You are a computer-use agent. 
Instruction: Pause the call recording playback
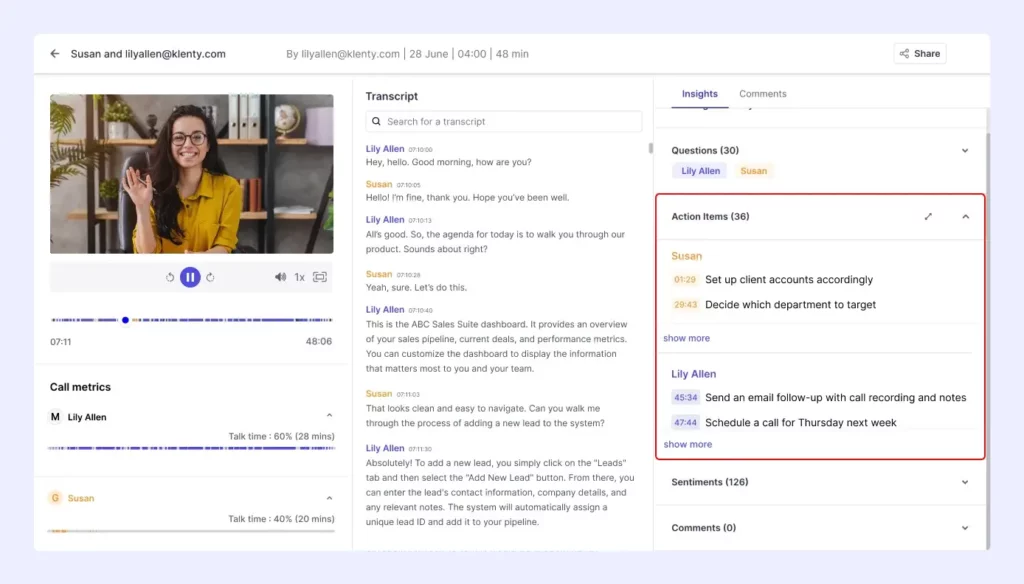[x=190, y=277]
